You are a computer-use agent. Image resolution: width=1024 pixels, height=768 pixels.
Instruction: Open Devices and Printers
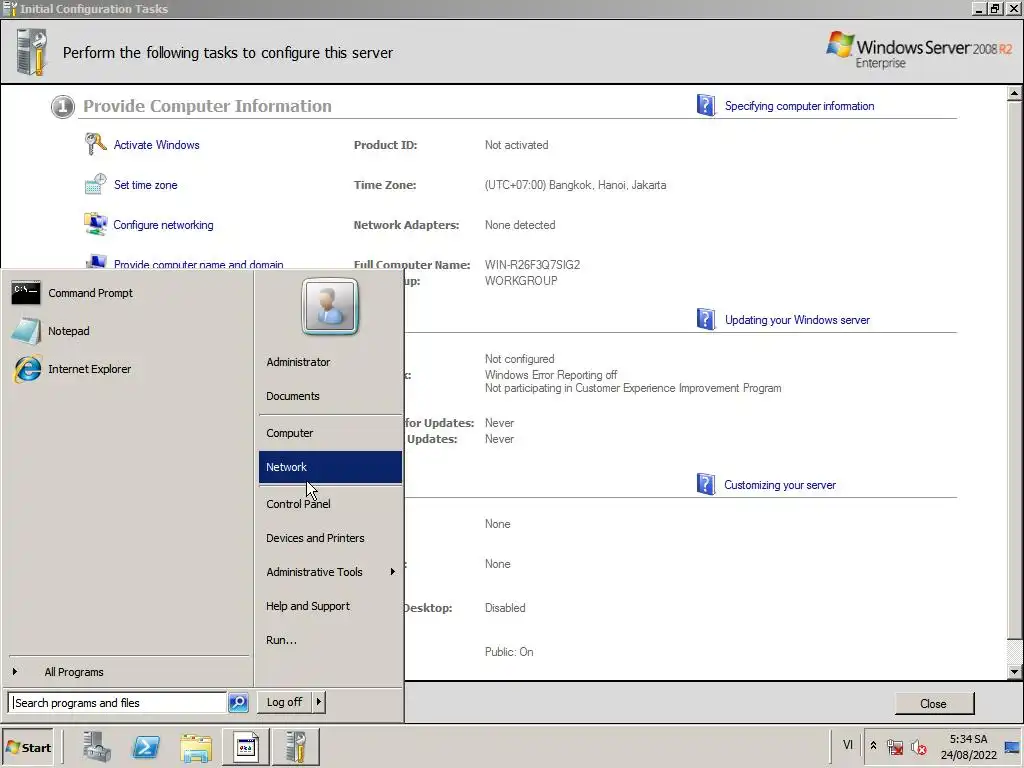pos(330,538)
